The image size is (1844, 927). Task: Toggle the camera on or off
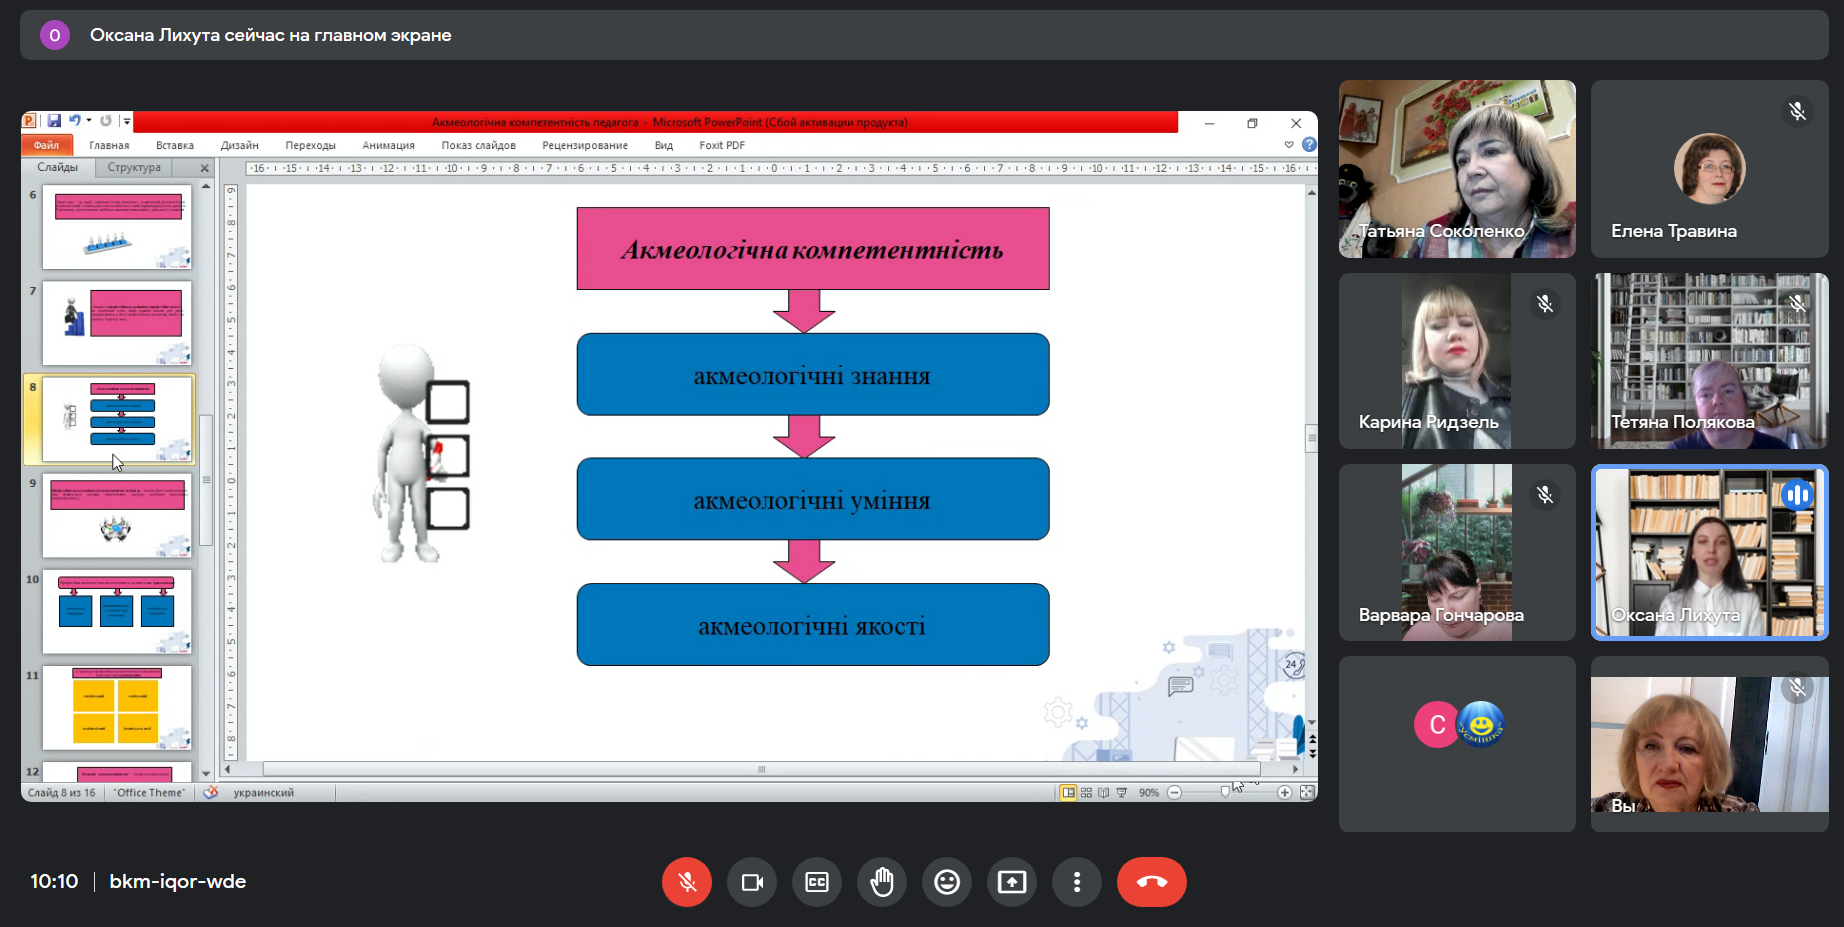click(x=752, y=882)
